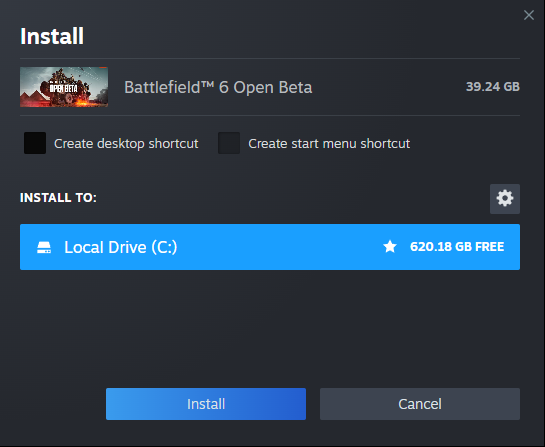Click the INSTALL TO: section label
The image size is (545, 447).
point(58,198)
